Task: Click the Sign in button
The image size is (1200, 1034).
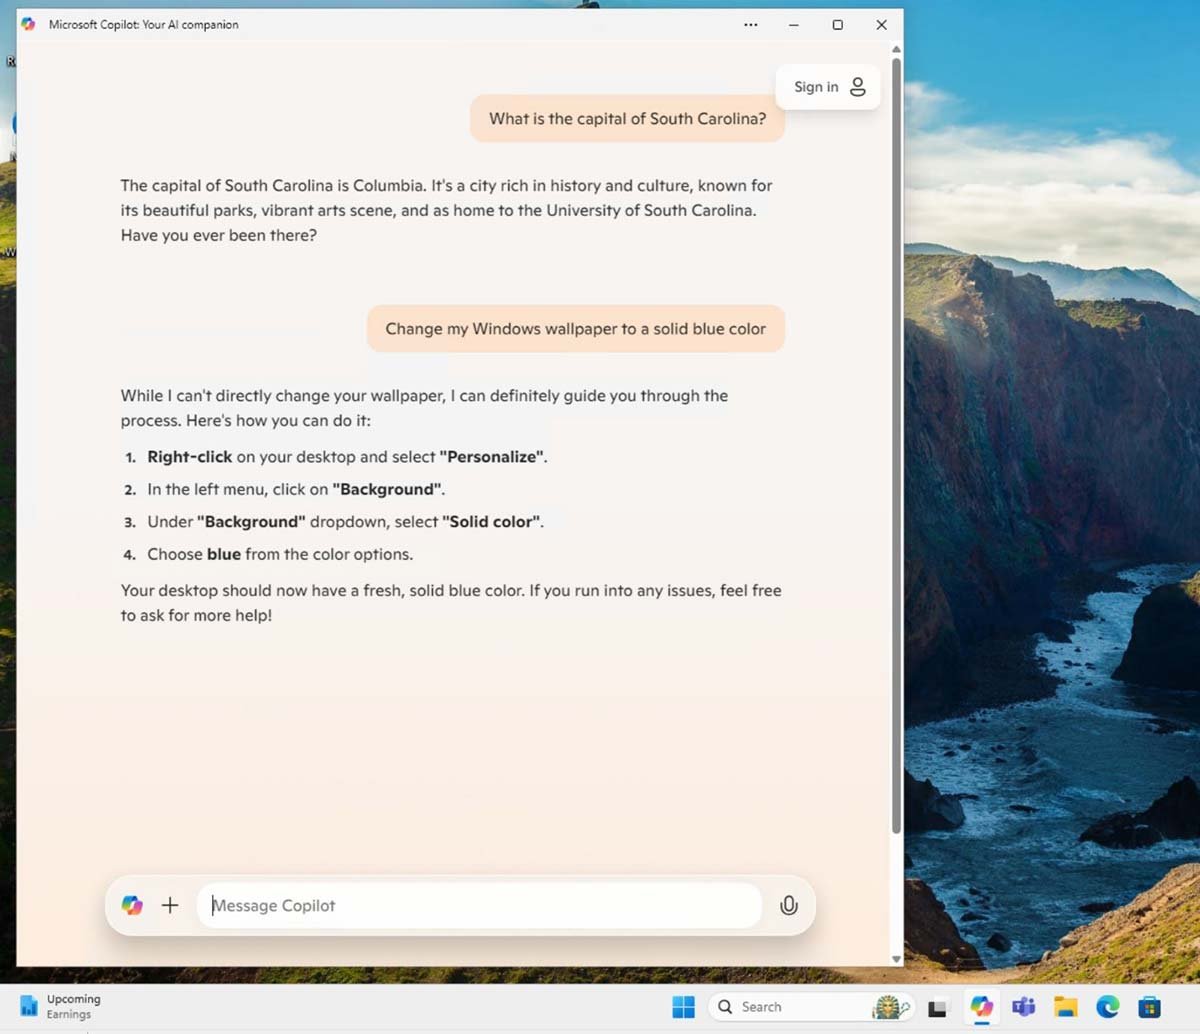Action: point(828,87)
